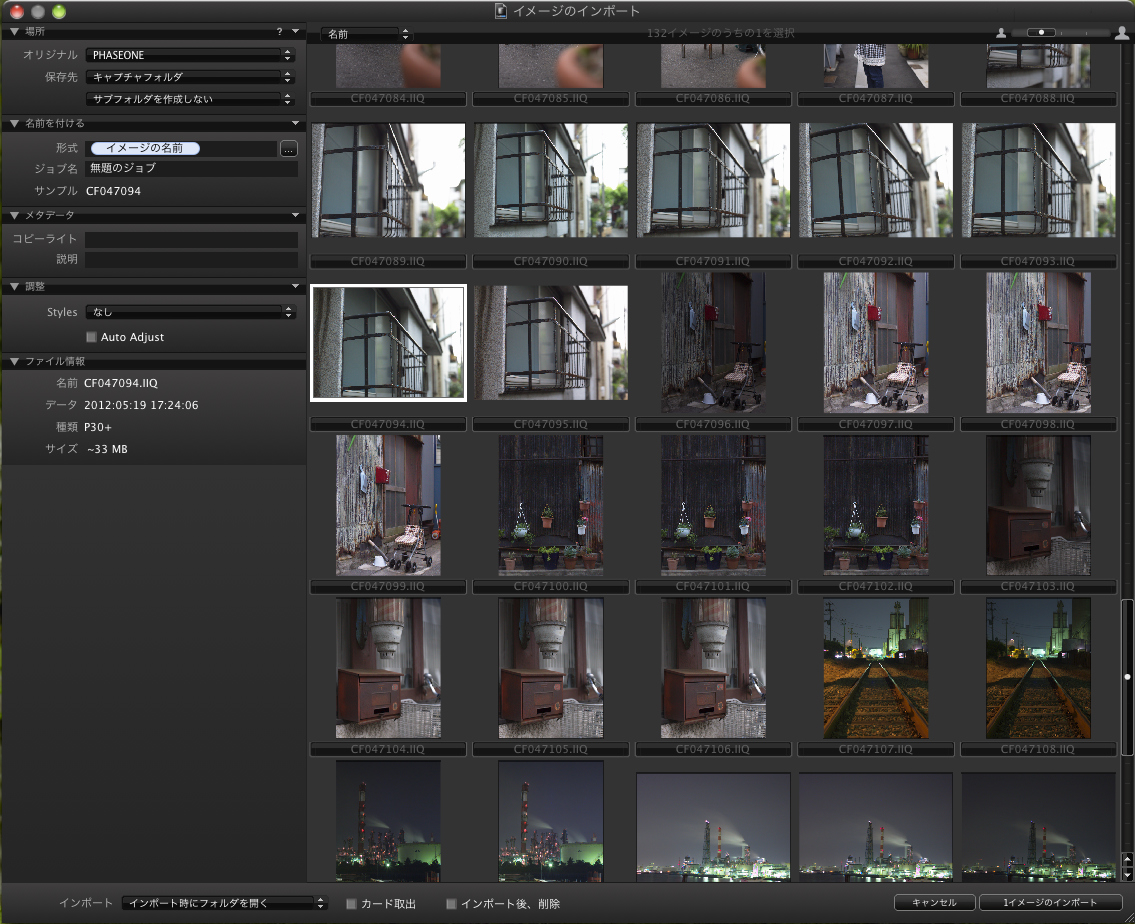Select thumbnail CF047105.IIQ

click(551, 668)
